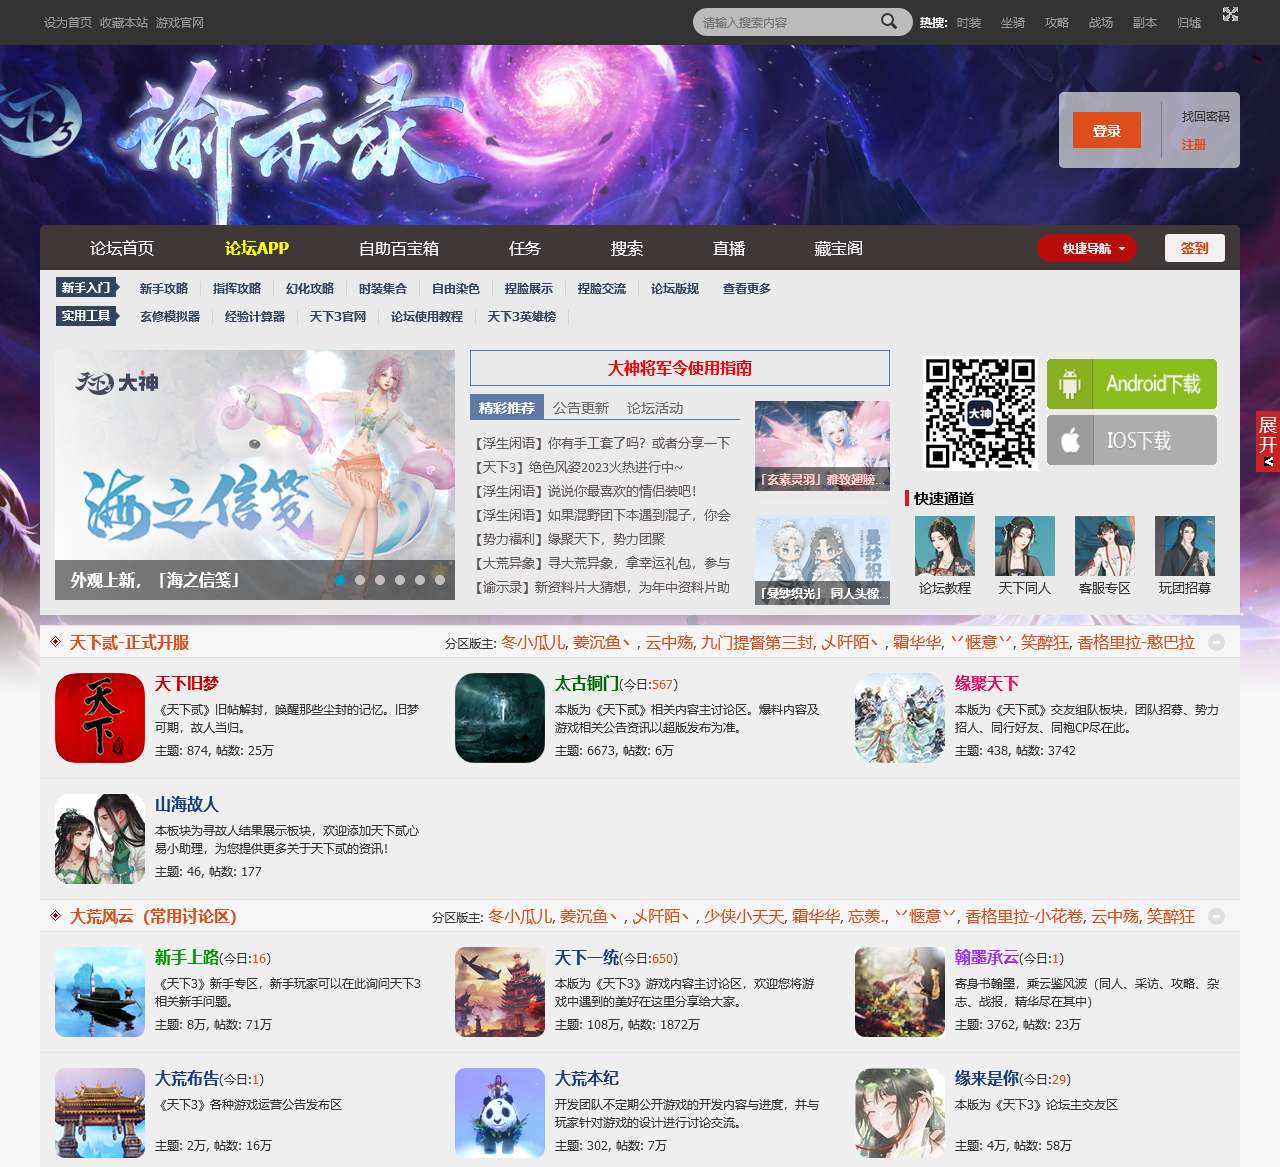
Task: Click moderator name 冬小瓜儿 in 天下贰 section
Action: pos(532,642)
